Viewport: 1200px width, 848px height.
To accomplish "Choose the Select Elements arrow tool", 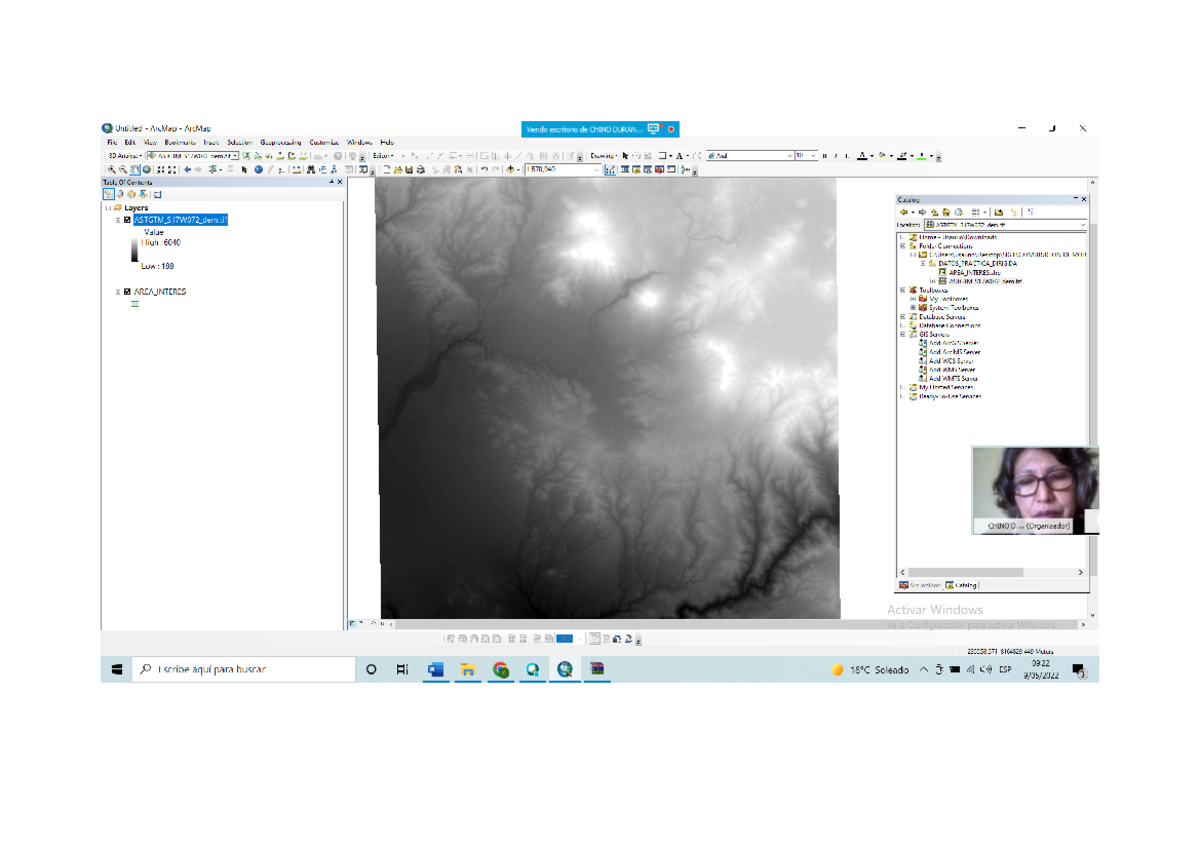I will tap(245, 170).
